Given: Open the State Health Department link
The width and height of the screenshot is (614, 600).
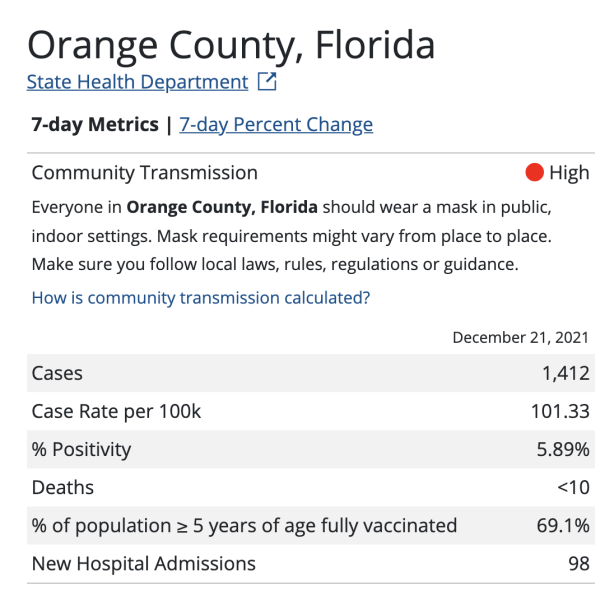Looking at the screenshot, I should coord(137,82).
